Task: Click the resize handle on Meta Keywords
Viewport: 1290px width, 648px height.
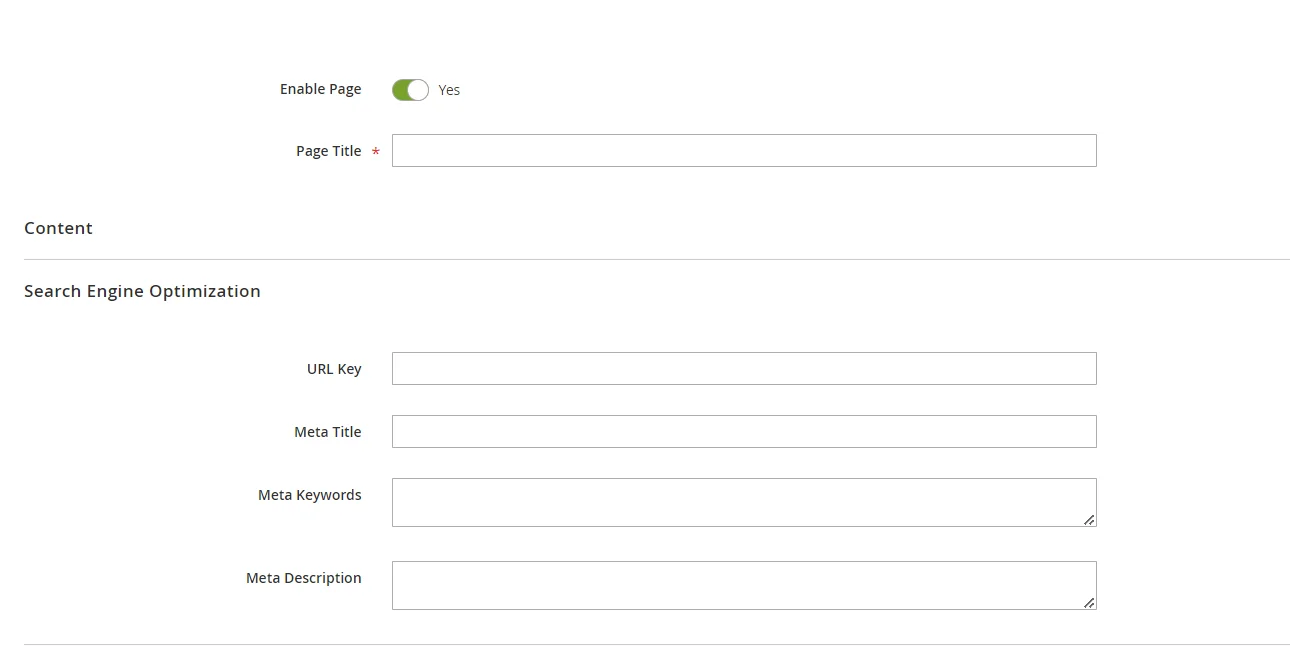Action: [1089, 519]
